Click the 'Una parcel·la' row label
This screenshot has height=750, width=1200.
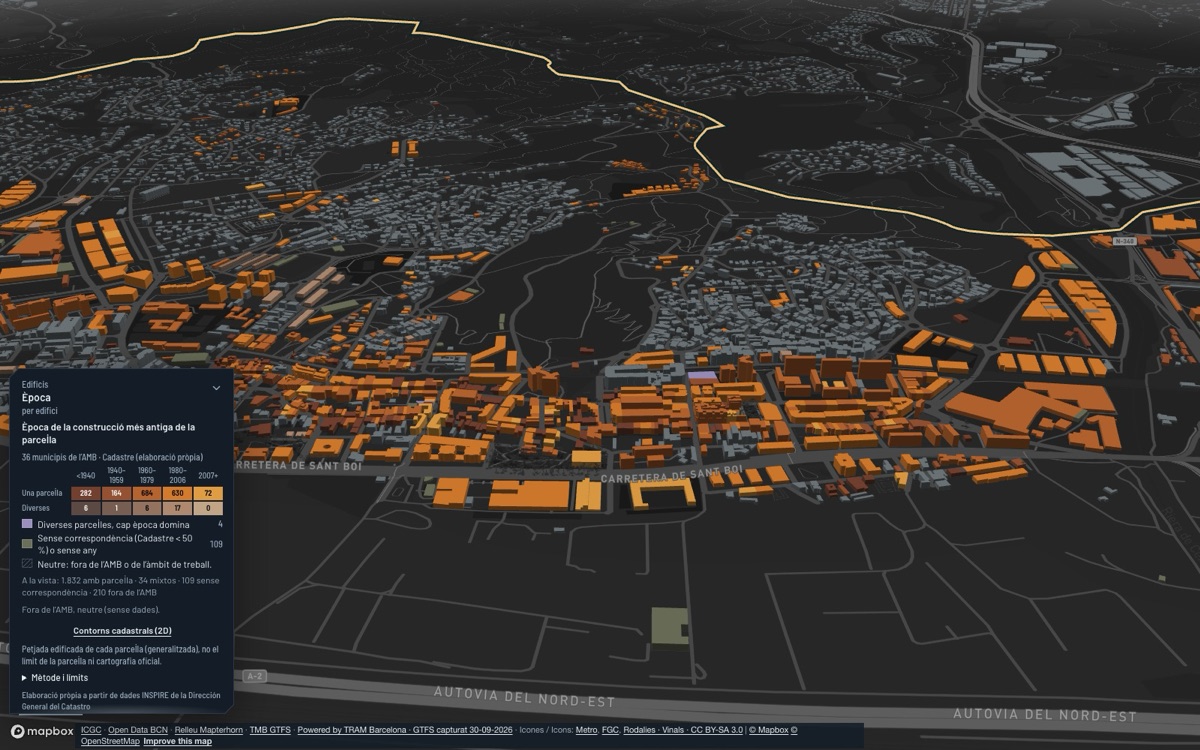tap(42, 493)
